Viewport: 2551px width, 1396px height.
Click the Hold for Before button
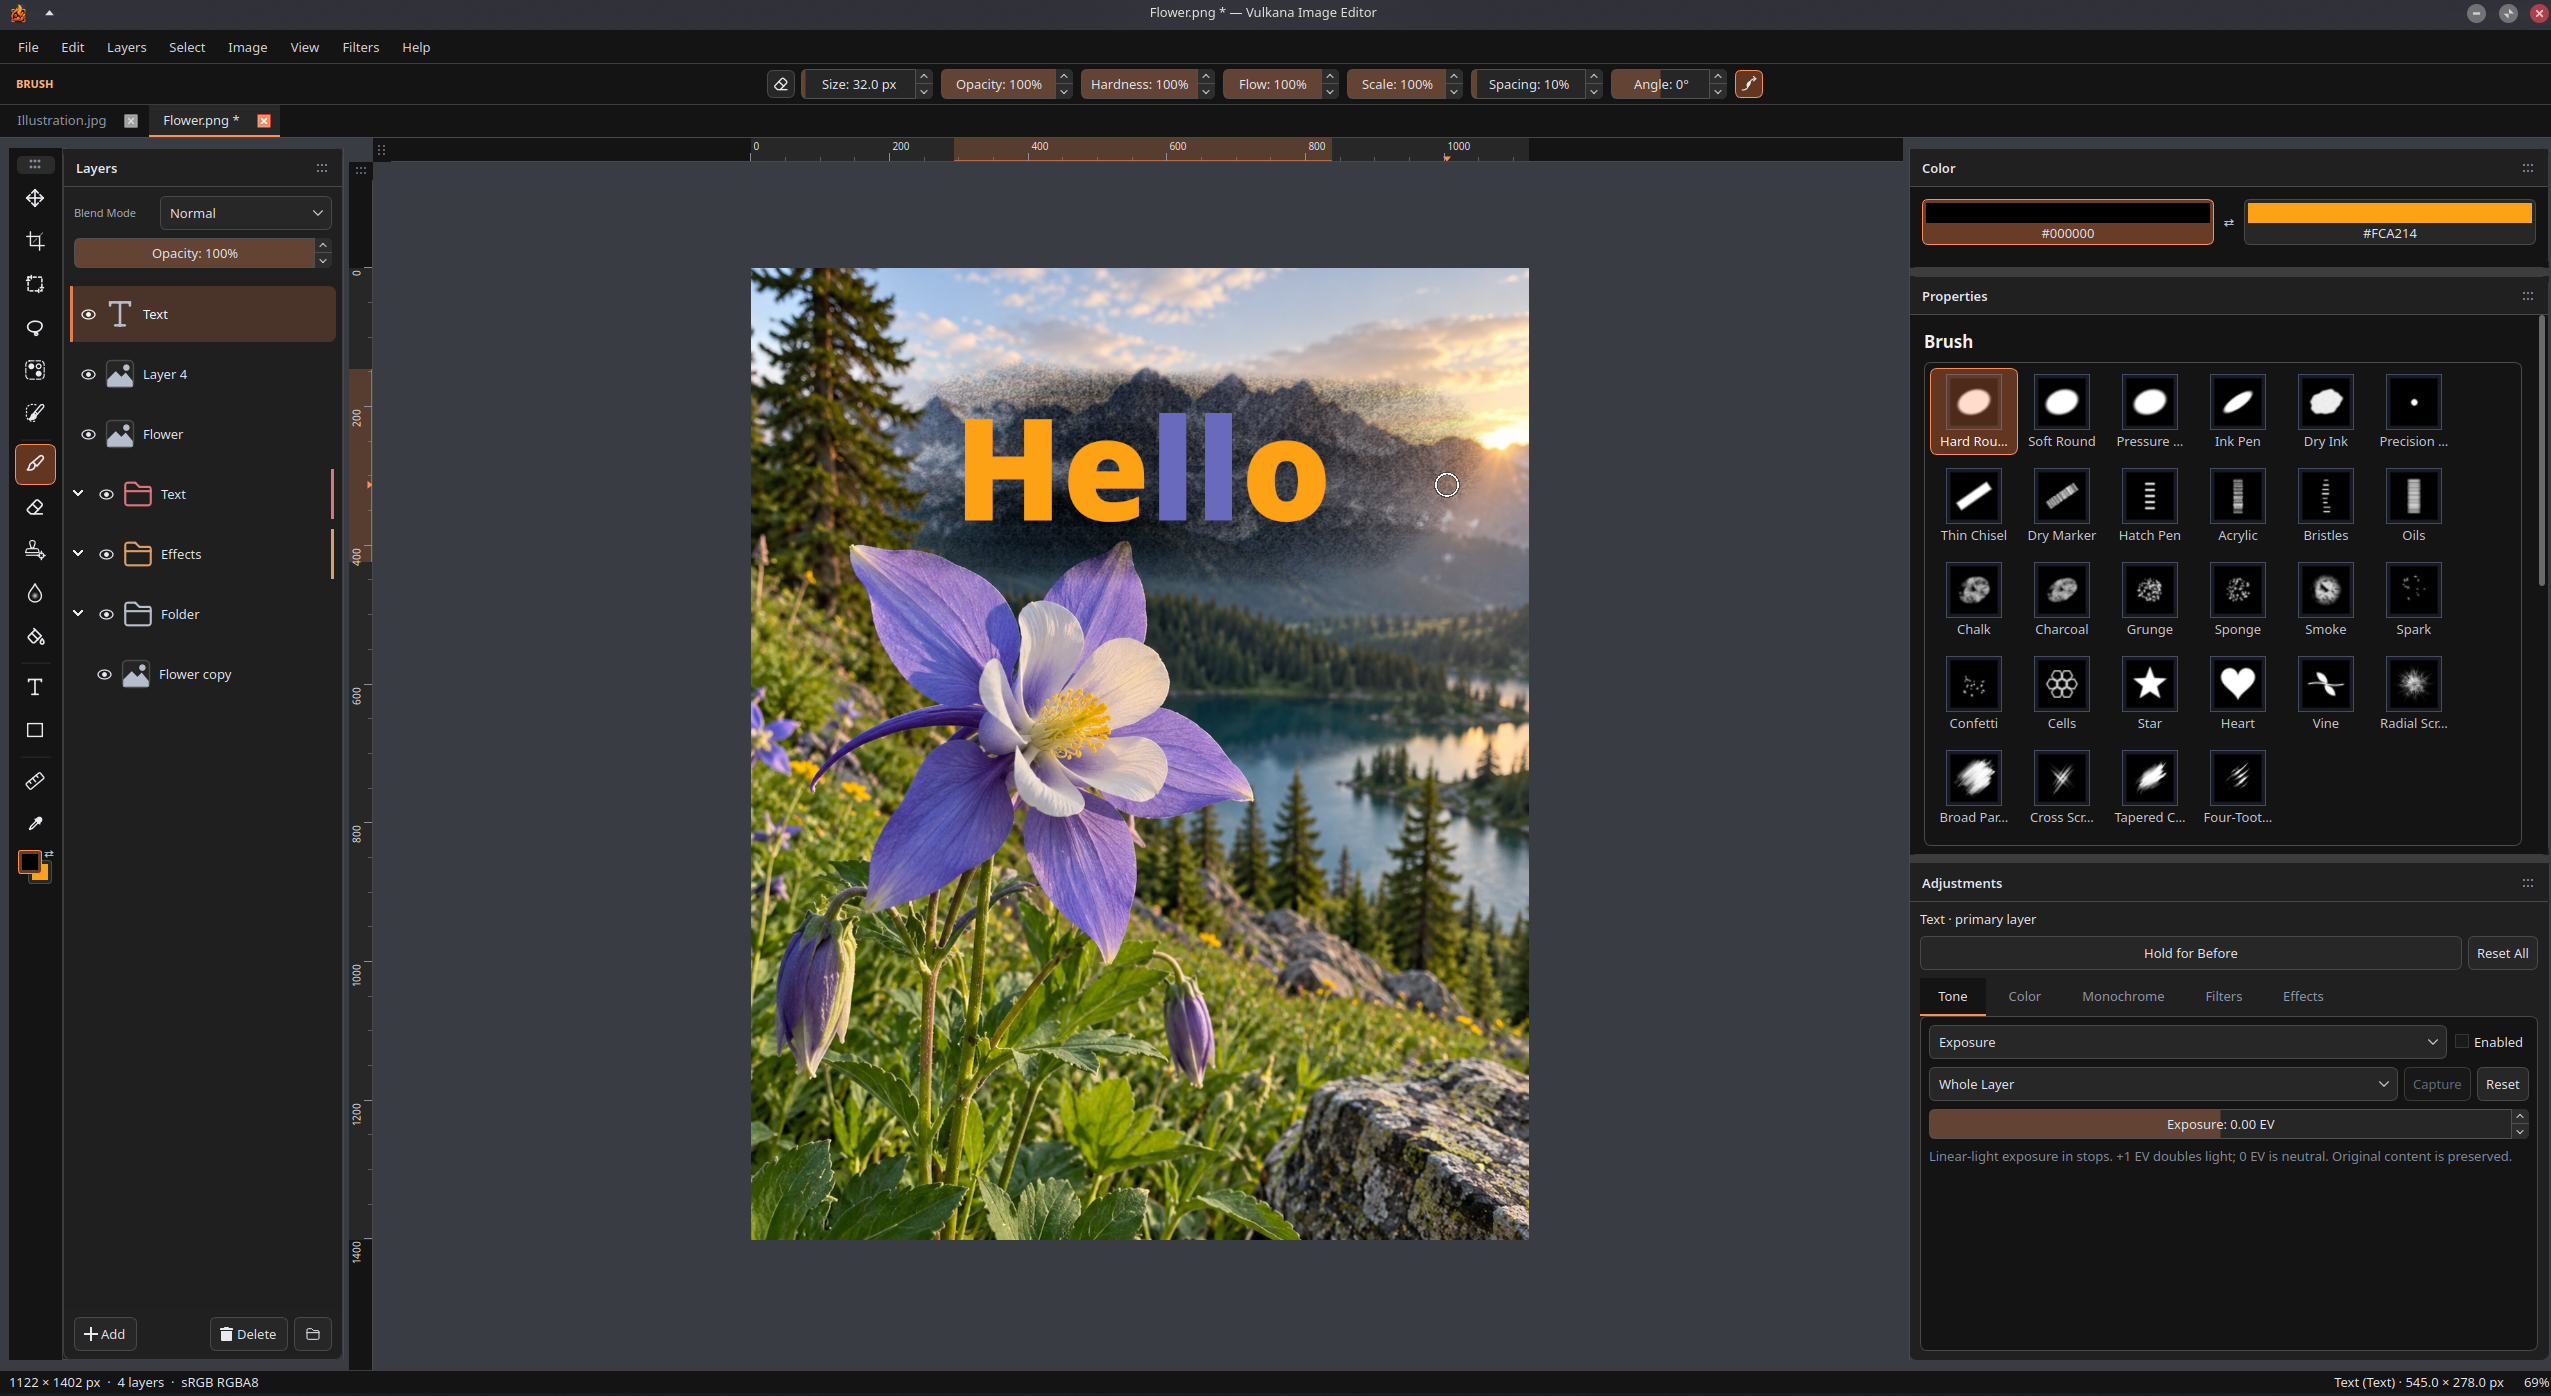coord(2190,953)
